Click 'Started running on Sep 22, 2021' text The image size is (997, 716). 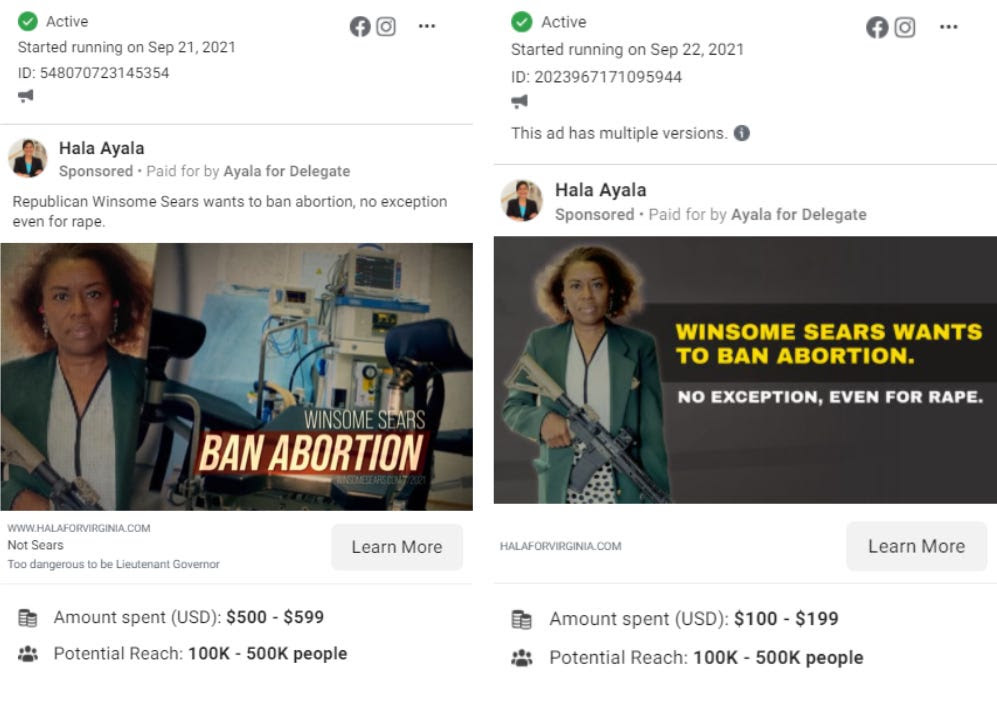pyautogui.click(x=628, y=50)
